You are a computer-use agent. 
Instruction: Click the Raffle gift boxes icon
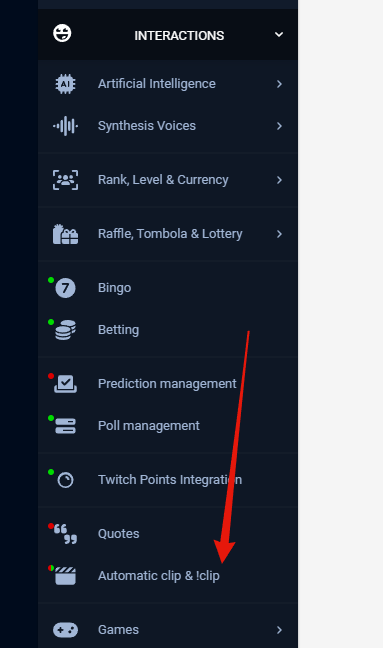[65, 234]
